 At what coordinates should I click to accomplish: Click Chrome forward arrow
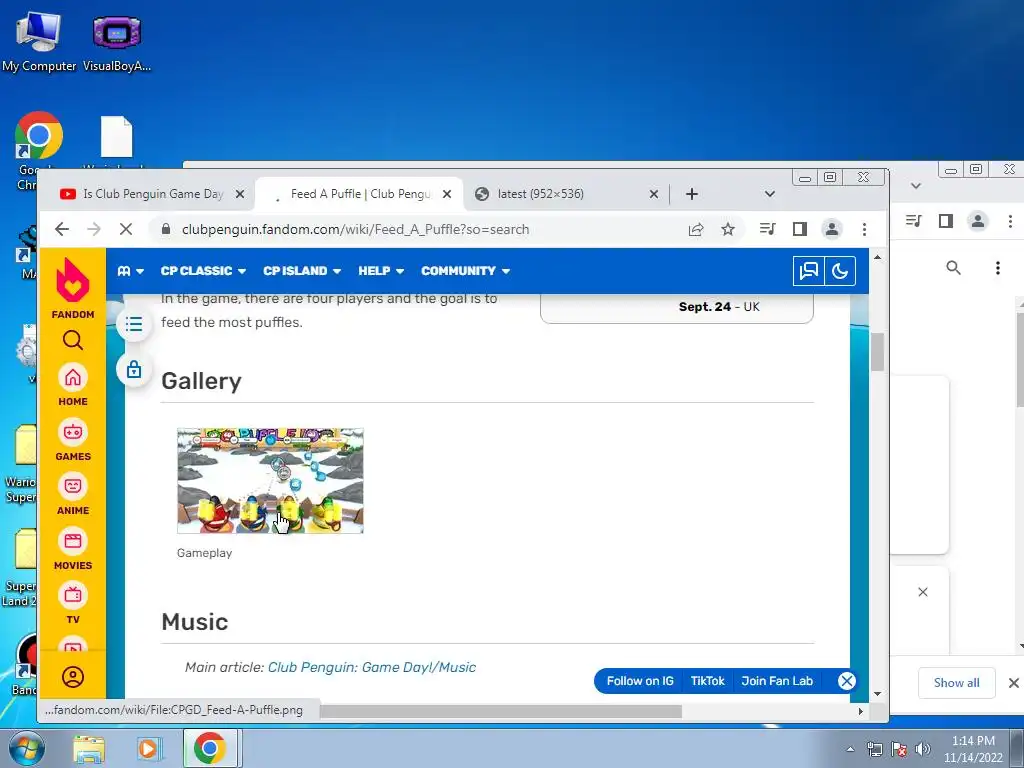click(94, 229)
